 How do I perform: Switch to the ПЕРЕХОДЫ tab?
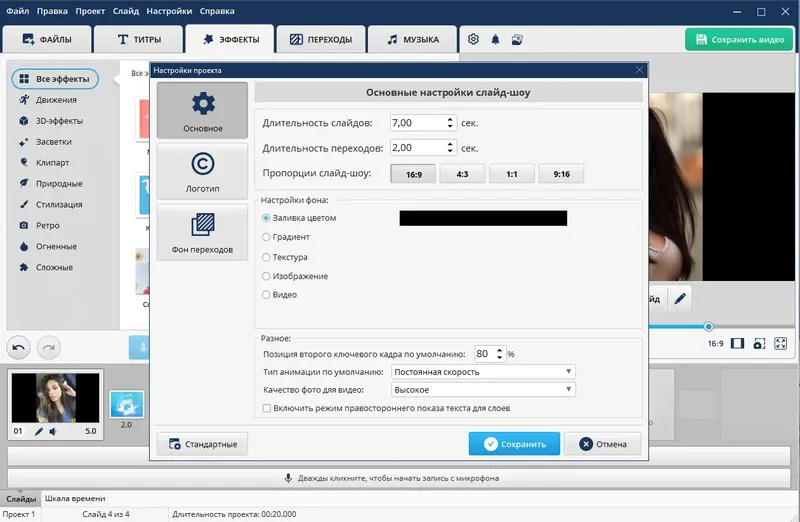pyautogui.click(x=321, y=39)
